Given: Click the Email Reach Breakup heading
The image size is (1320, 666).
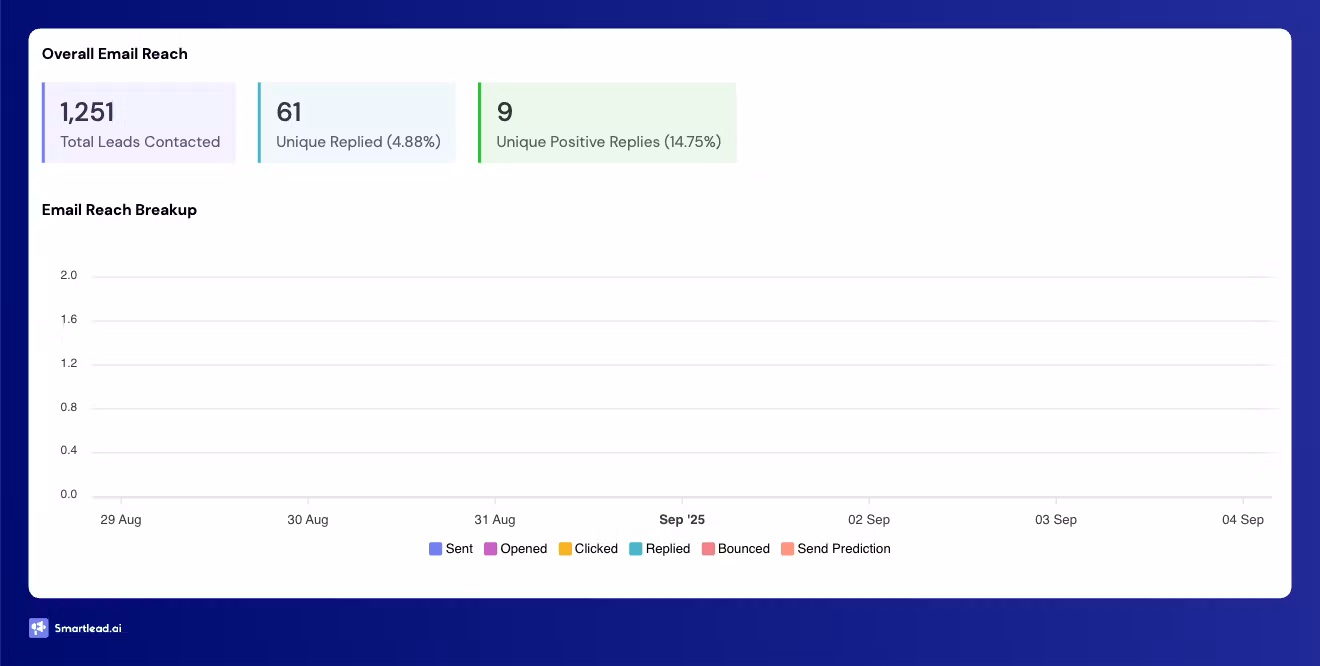Looking at the screenshot, I should [119, 210].
